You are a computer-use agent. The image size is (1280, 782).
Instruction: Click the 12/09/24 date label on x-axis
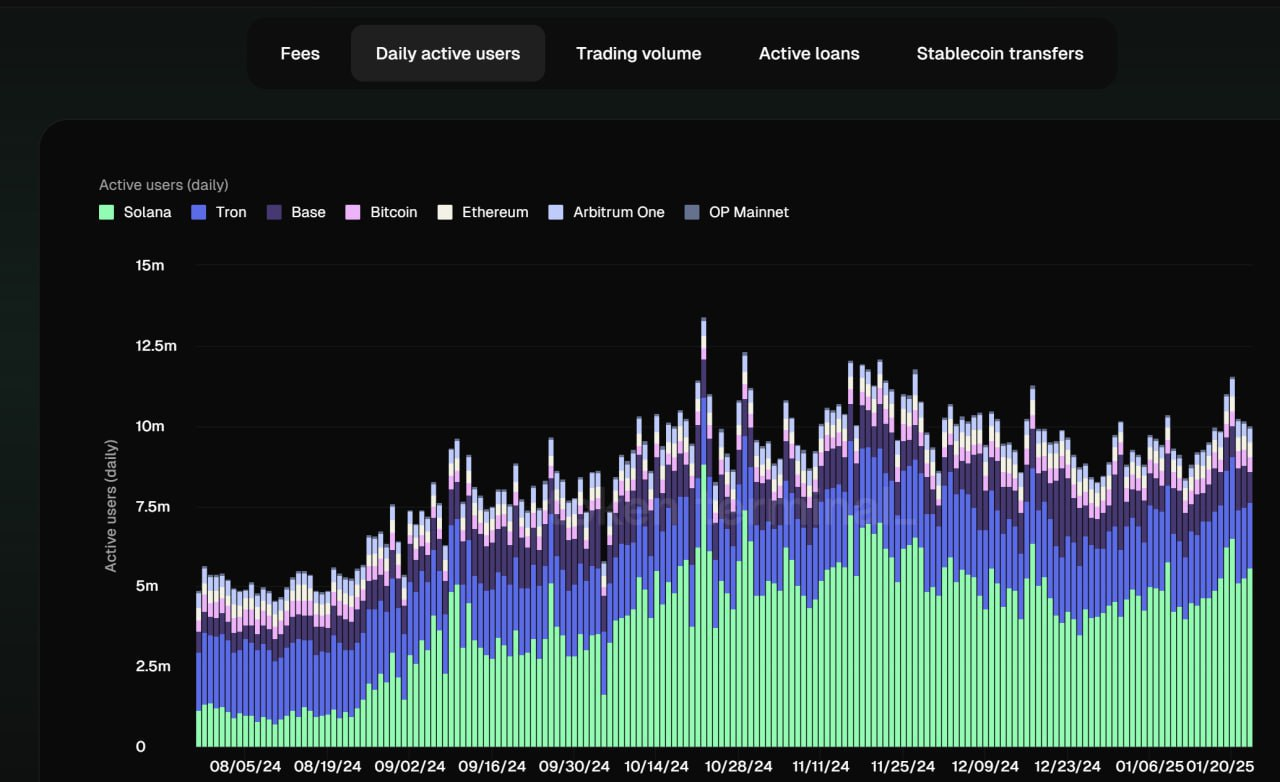[985, 767]
